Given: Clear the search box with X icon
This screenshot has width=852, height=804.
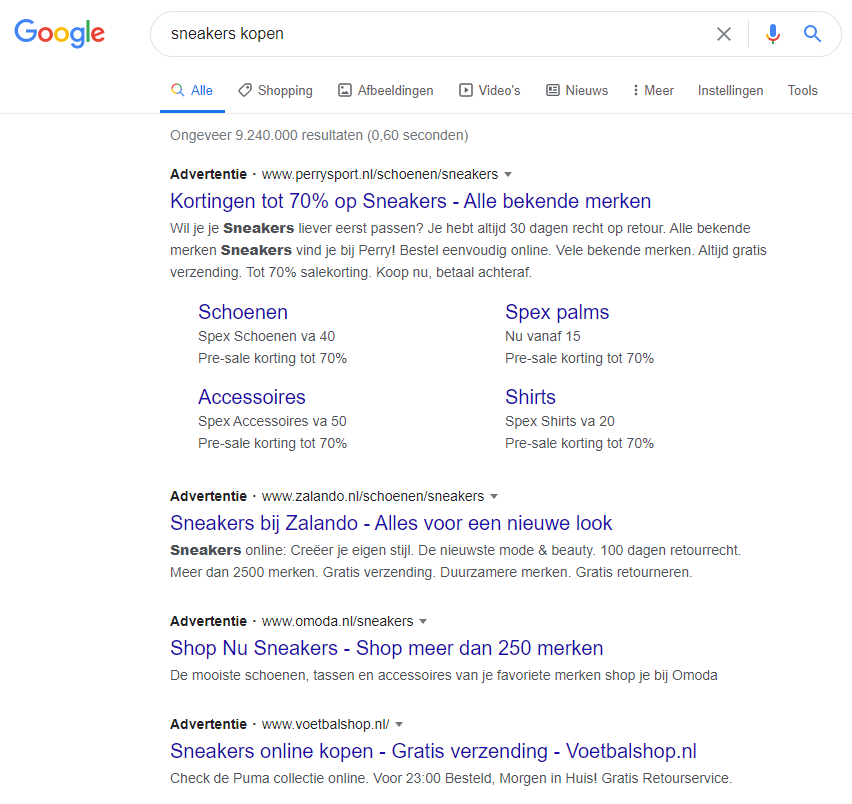Looking at the screenshot, I should 723,34.
